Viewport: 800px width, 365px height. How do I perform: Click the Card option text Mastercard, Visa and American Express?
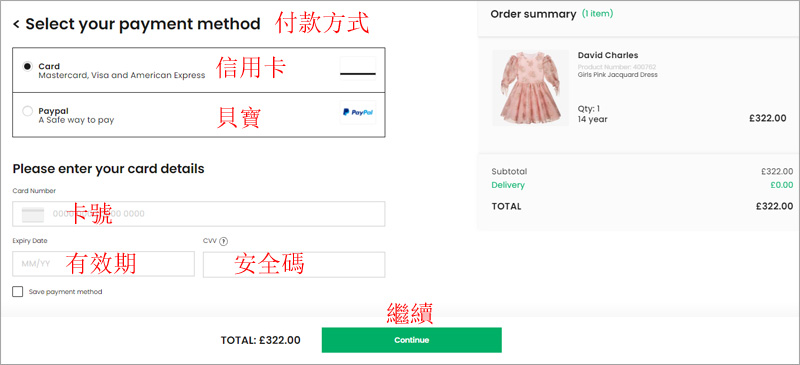[x=122, y=75]
